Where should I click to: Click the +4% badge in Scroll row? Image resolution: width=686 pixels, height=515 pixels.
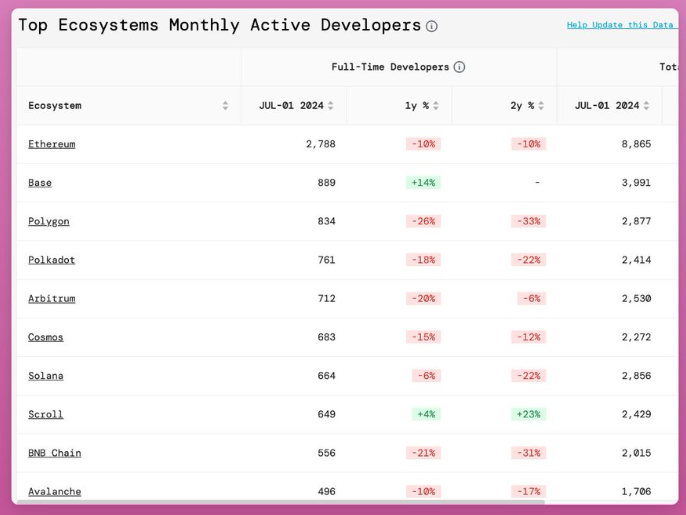click(x=426, y=414)
